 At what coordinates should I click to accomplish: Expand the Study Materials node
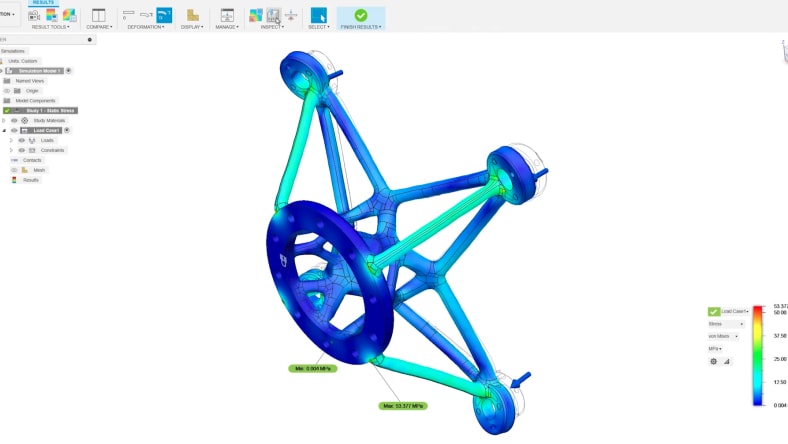click(x=4, y=121)
